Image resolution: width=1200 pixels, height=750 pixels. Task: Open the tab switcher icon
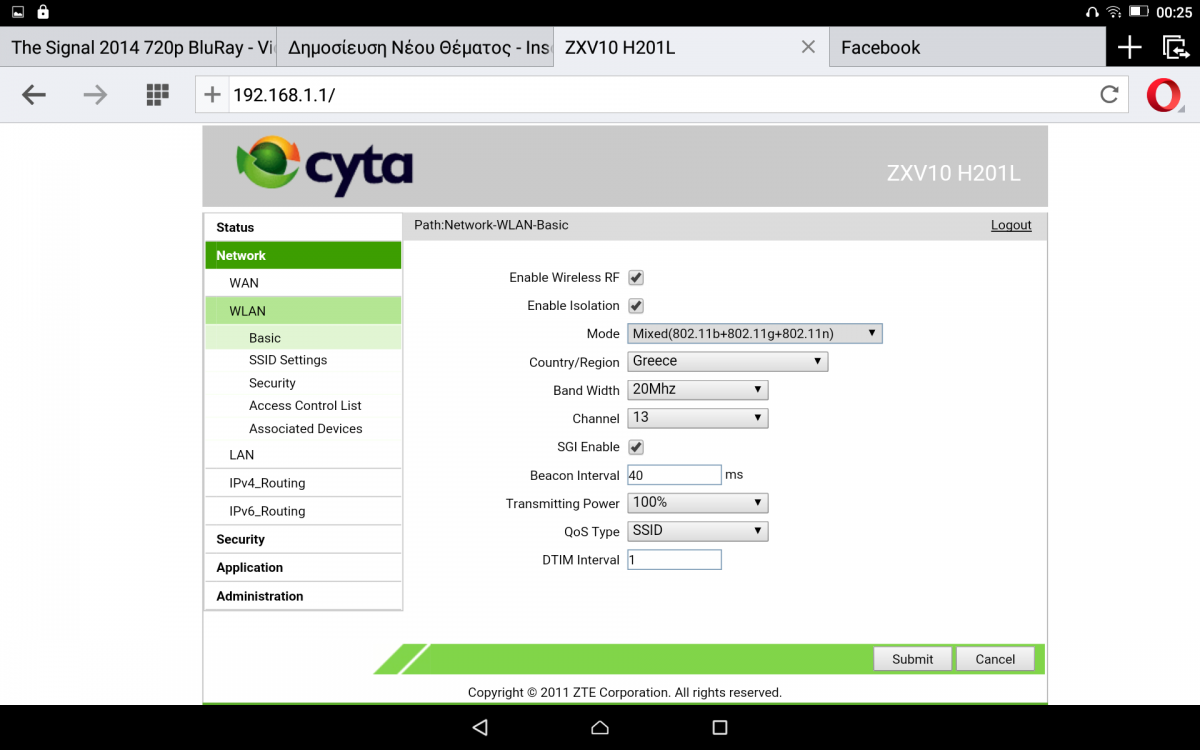(1175, 47)
